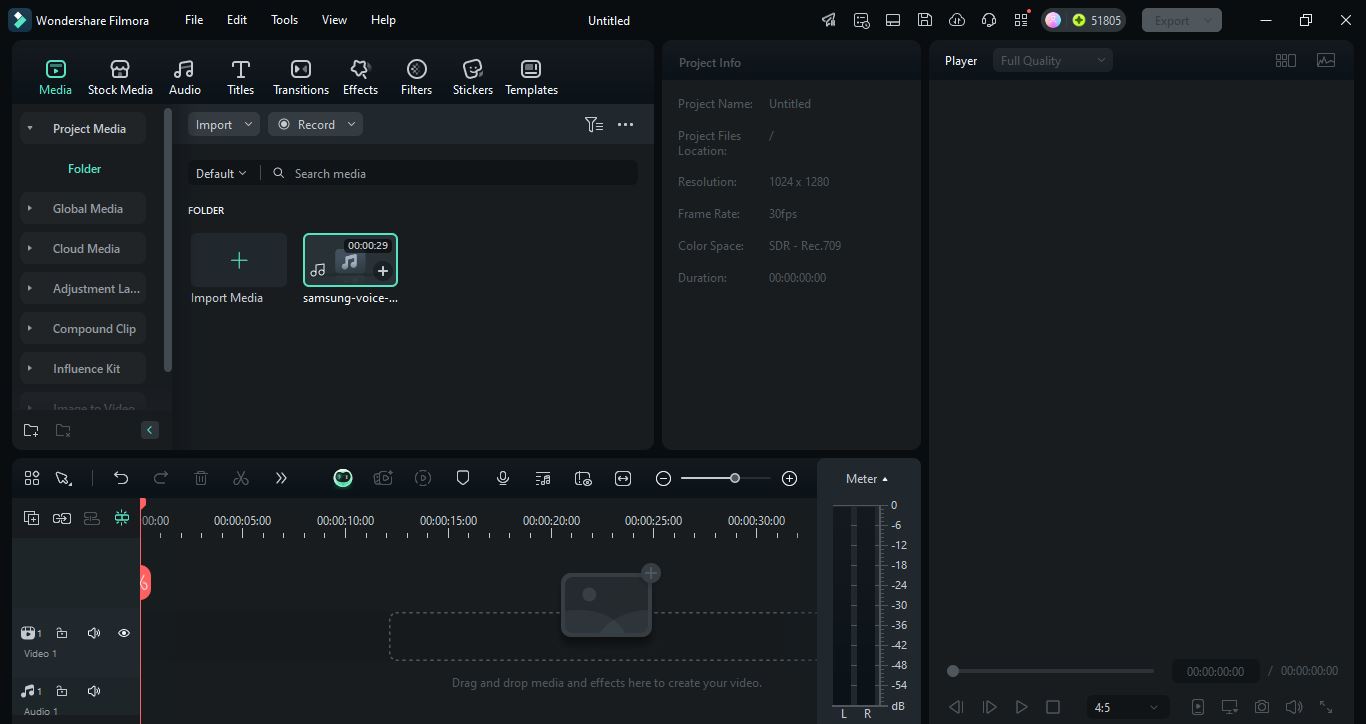Open the Import dropdown
This screenshot has width=1366, height=724.
click(224, 124)
